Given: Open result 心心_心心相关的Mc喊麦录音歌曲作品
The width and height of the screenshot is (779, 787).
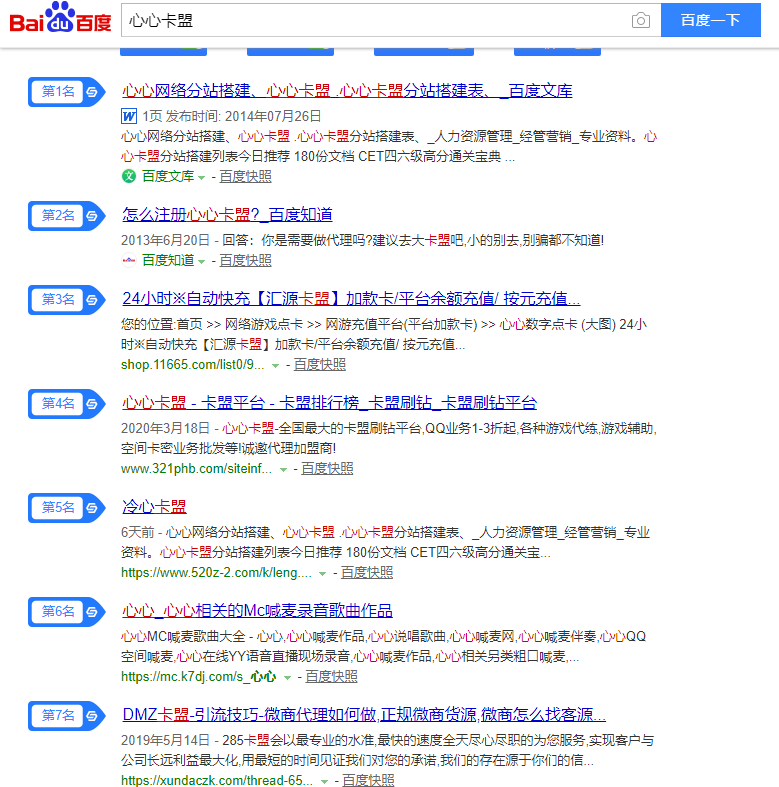Looking at the screenshot, I should (x=257, y=610).
